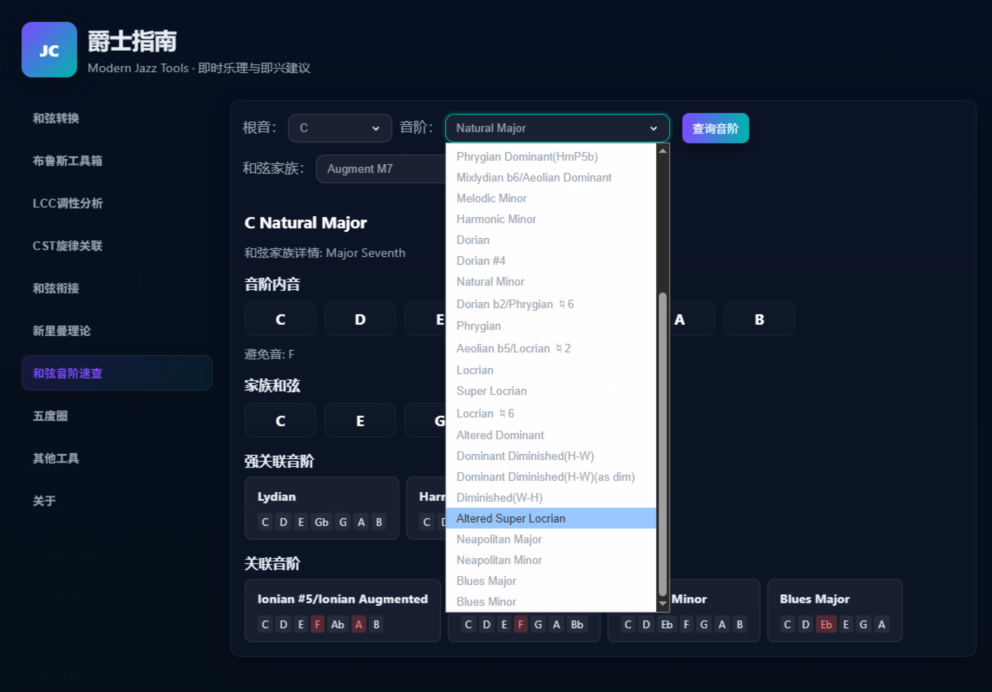Screen dimensions: 992x692
Task: Pick the Dorian scale option
Action: coord(550,240)
